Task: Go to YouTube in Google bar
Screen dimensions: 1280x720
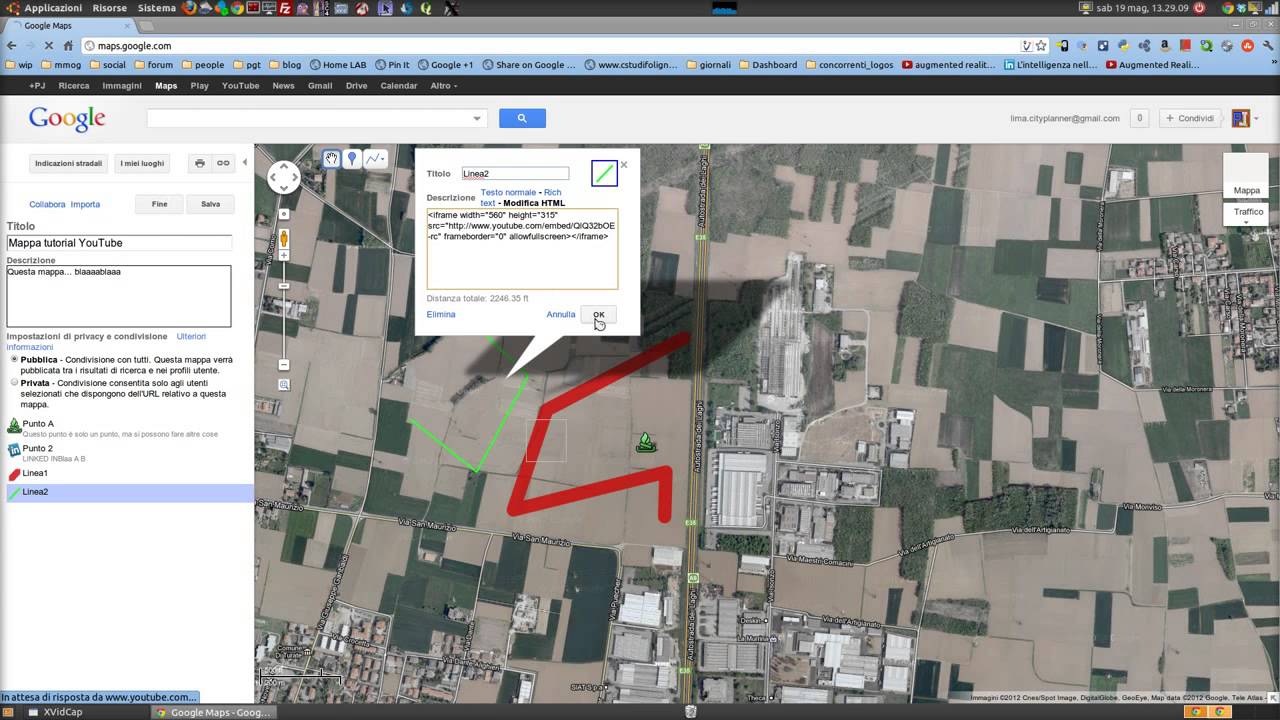Action: [240, 86]
